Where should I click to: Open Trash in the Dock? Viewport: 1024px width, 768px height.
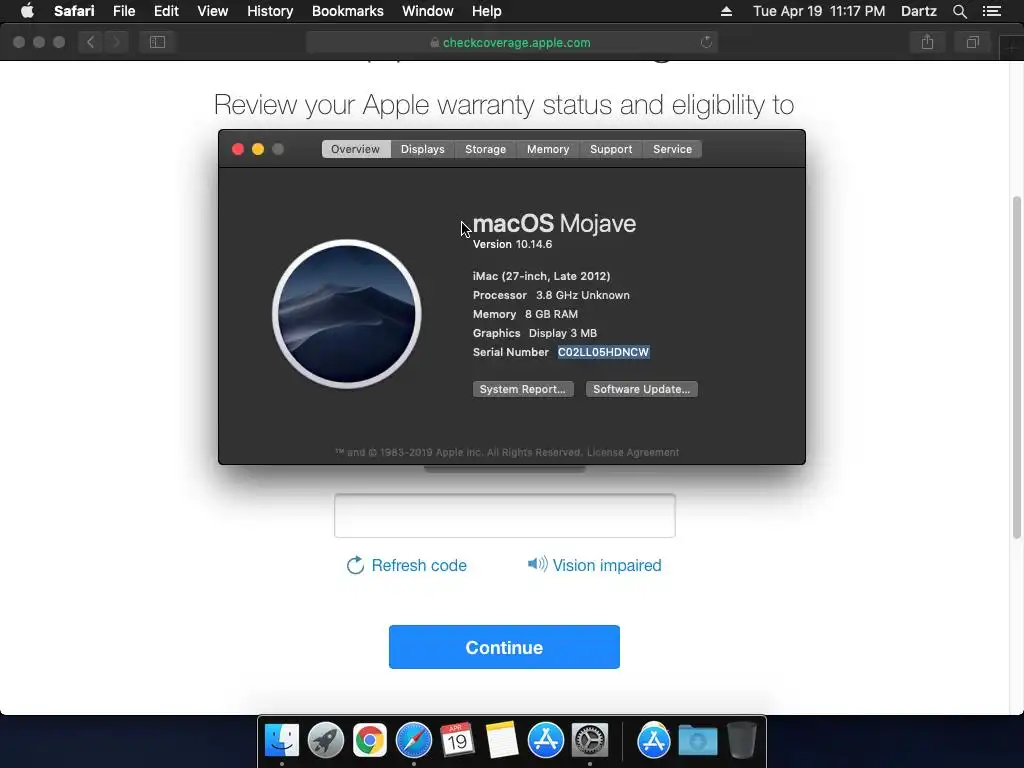[x=741, y=741]
